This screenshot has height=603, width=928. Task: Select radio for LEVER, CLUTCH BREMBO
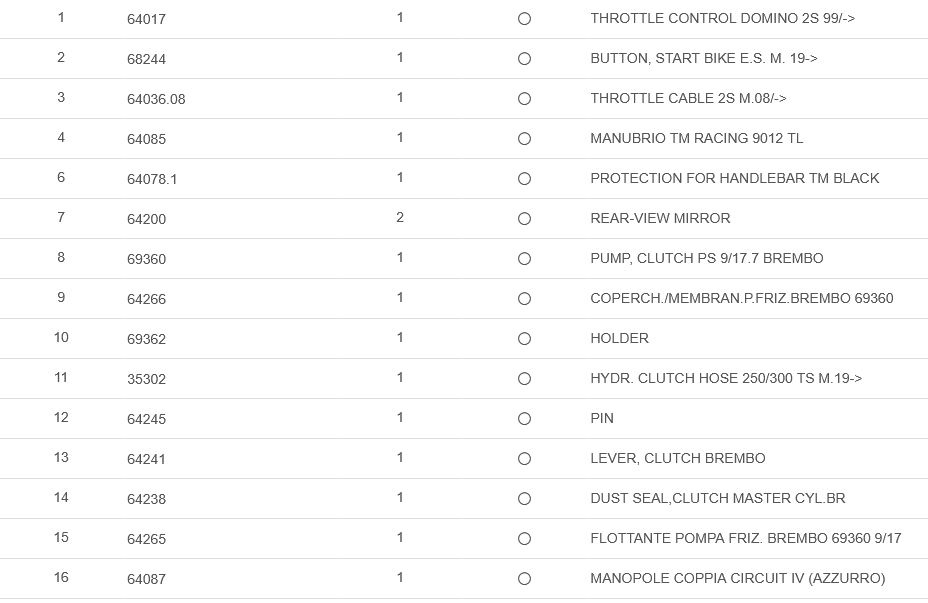(x=524, y=459)
